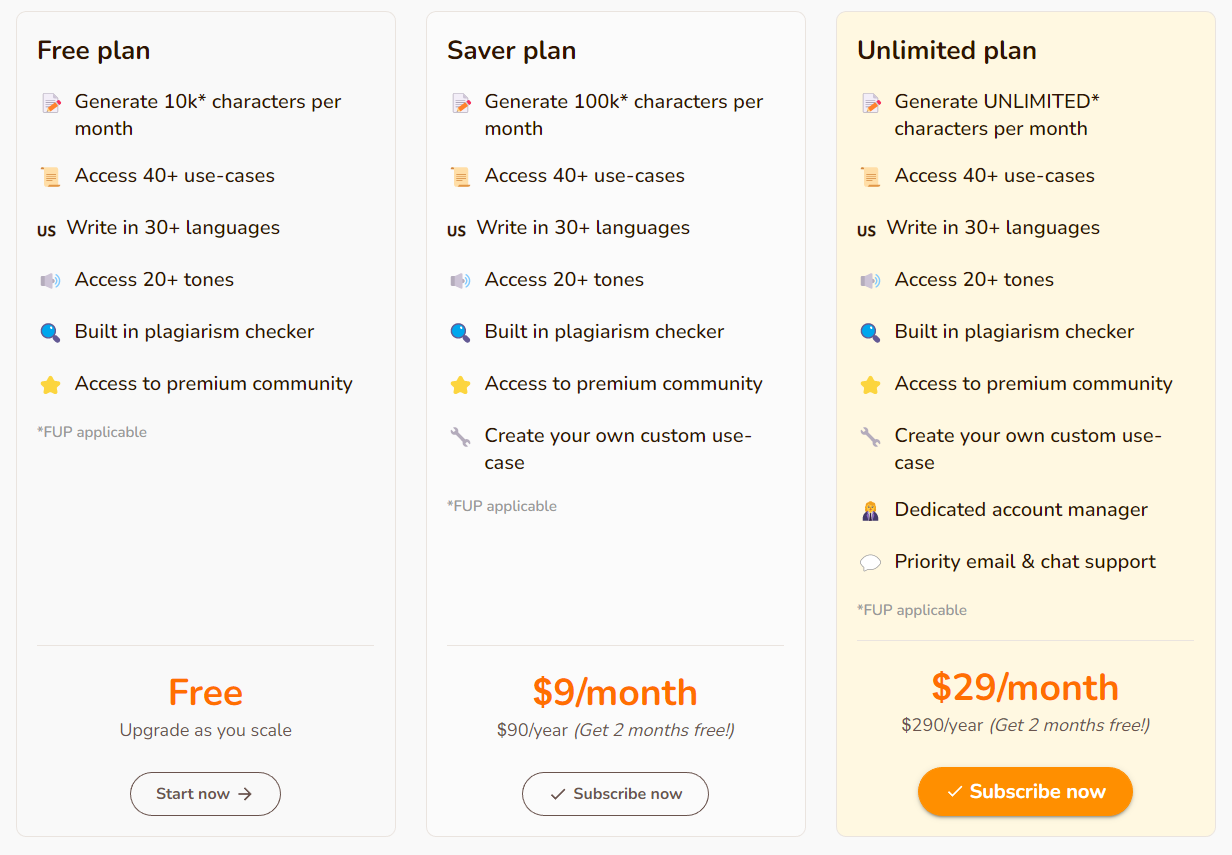The width and height of the screenshot is (1232, 855).
Task: Click the speaker icon in Free plan
Action: click(x=50, y=281)
